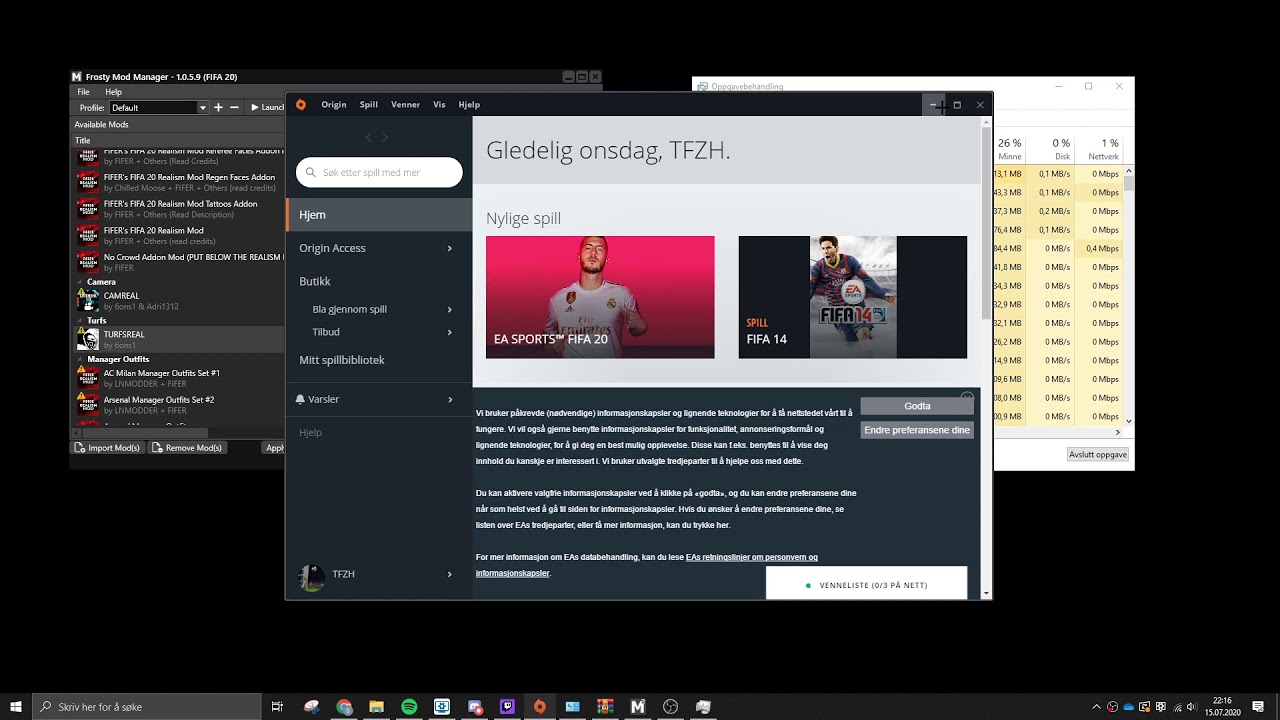The width and height of the screenshot is (1280, 720).
Task: Select FIFER's FIFA 20 Realism Mod Tattoos Addon
Action: point(180,208)
